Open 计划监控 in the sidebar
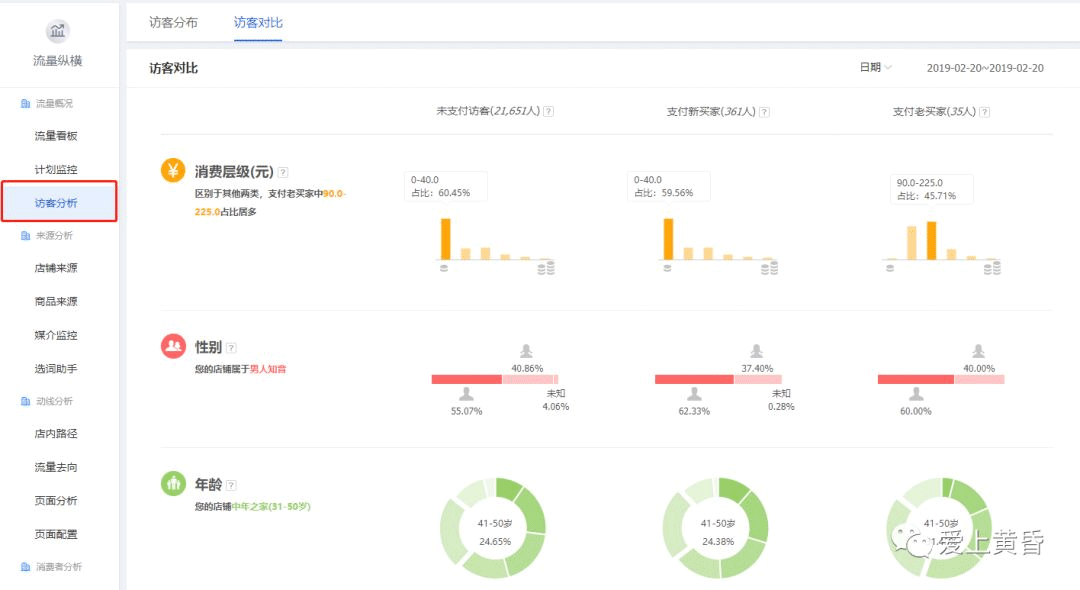 tap(56, 170)
